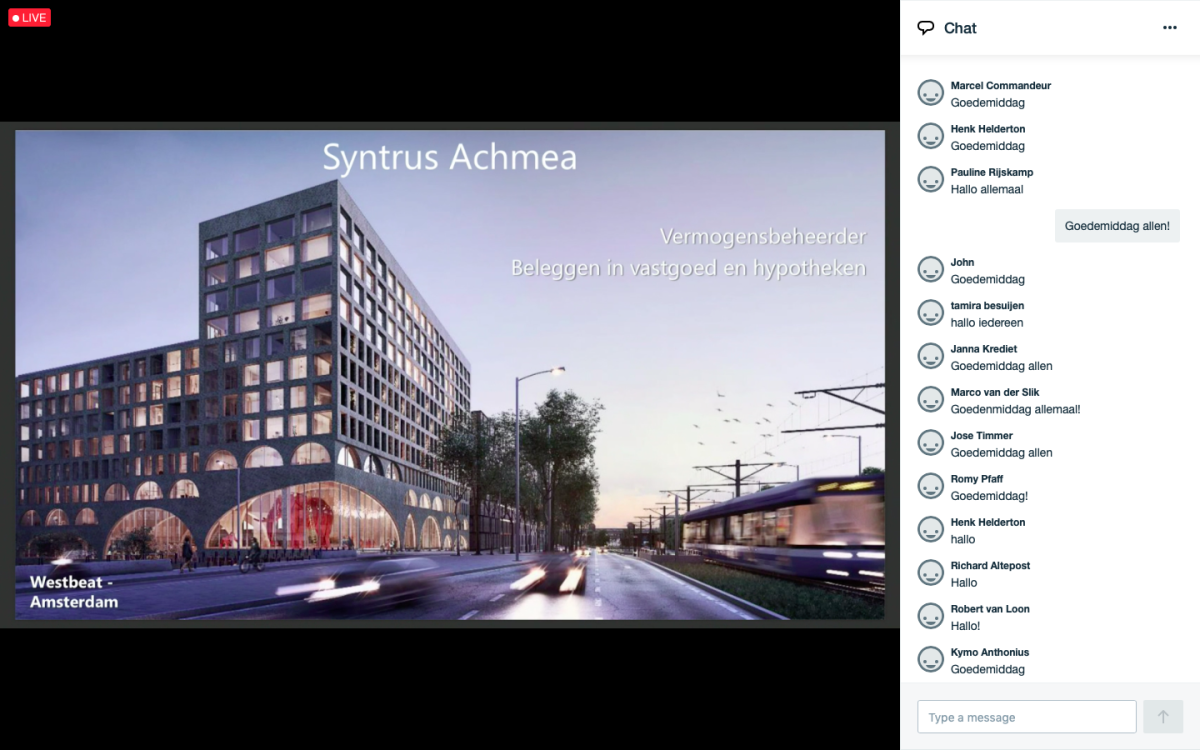Open the chat options three-dot menu

(x=1170, y=28)
